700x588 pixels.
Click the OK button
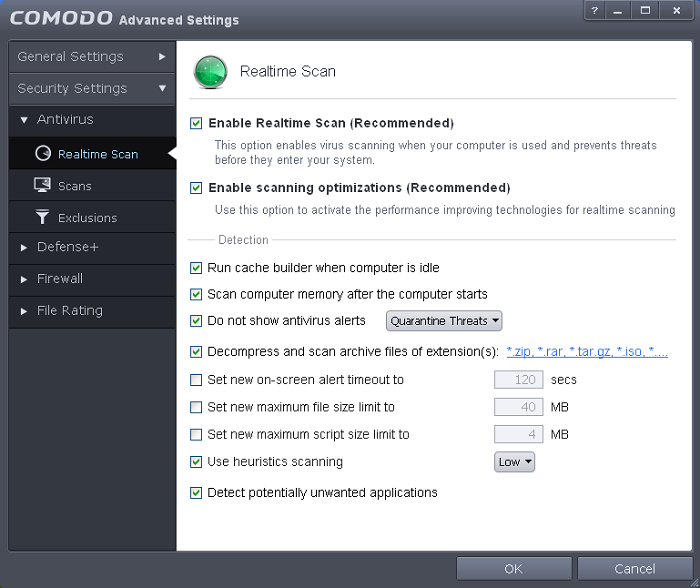coord(514,569)
